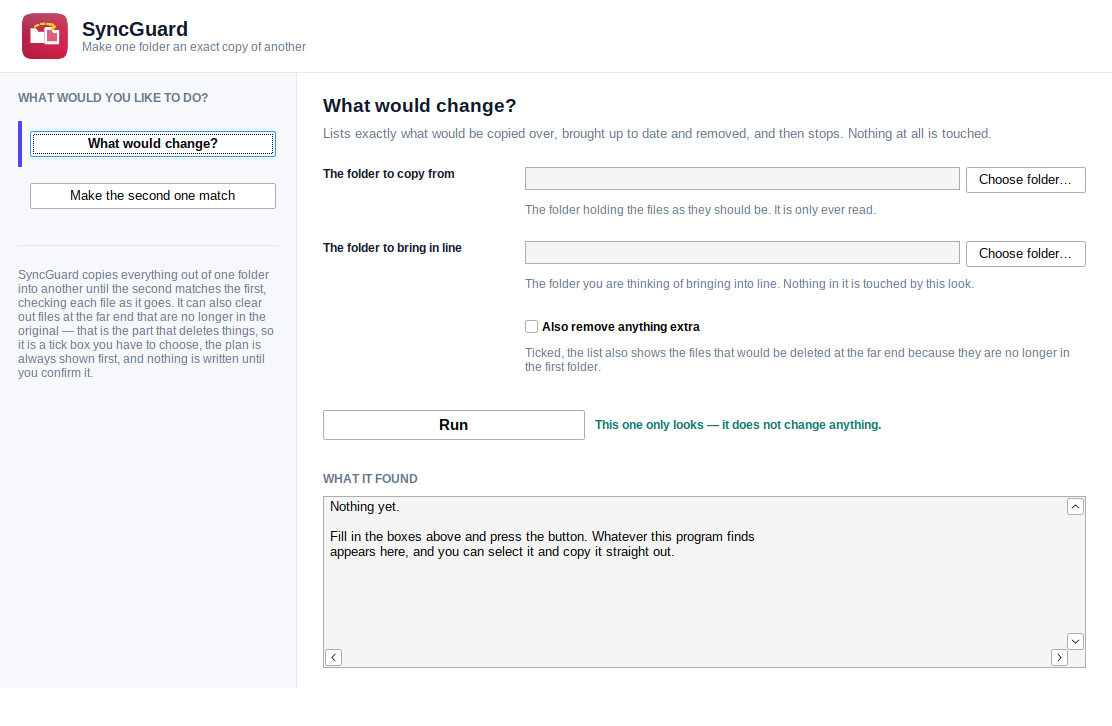1112x726 pixels.
Task: Click the 'WHAT WOULD YOU LIKE TO DO?' heading
Action: pyautogui.click(x=113, y=98)
